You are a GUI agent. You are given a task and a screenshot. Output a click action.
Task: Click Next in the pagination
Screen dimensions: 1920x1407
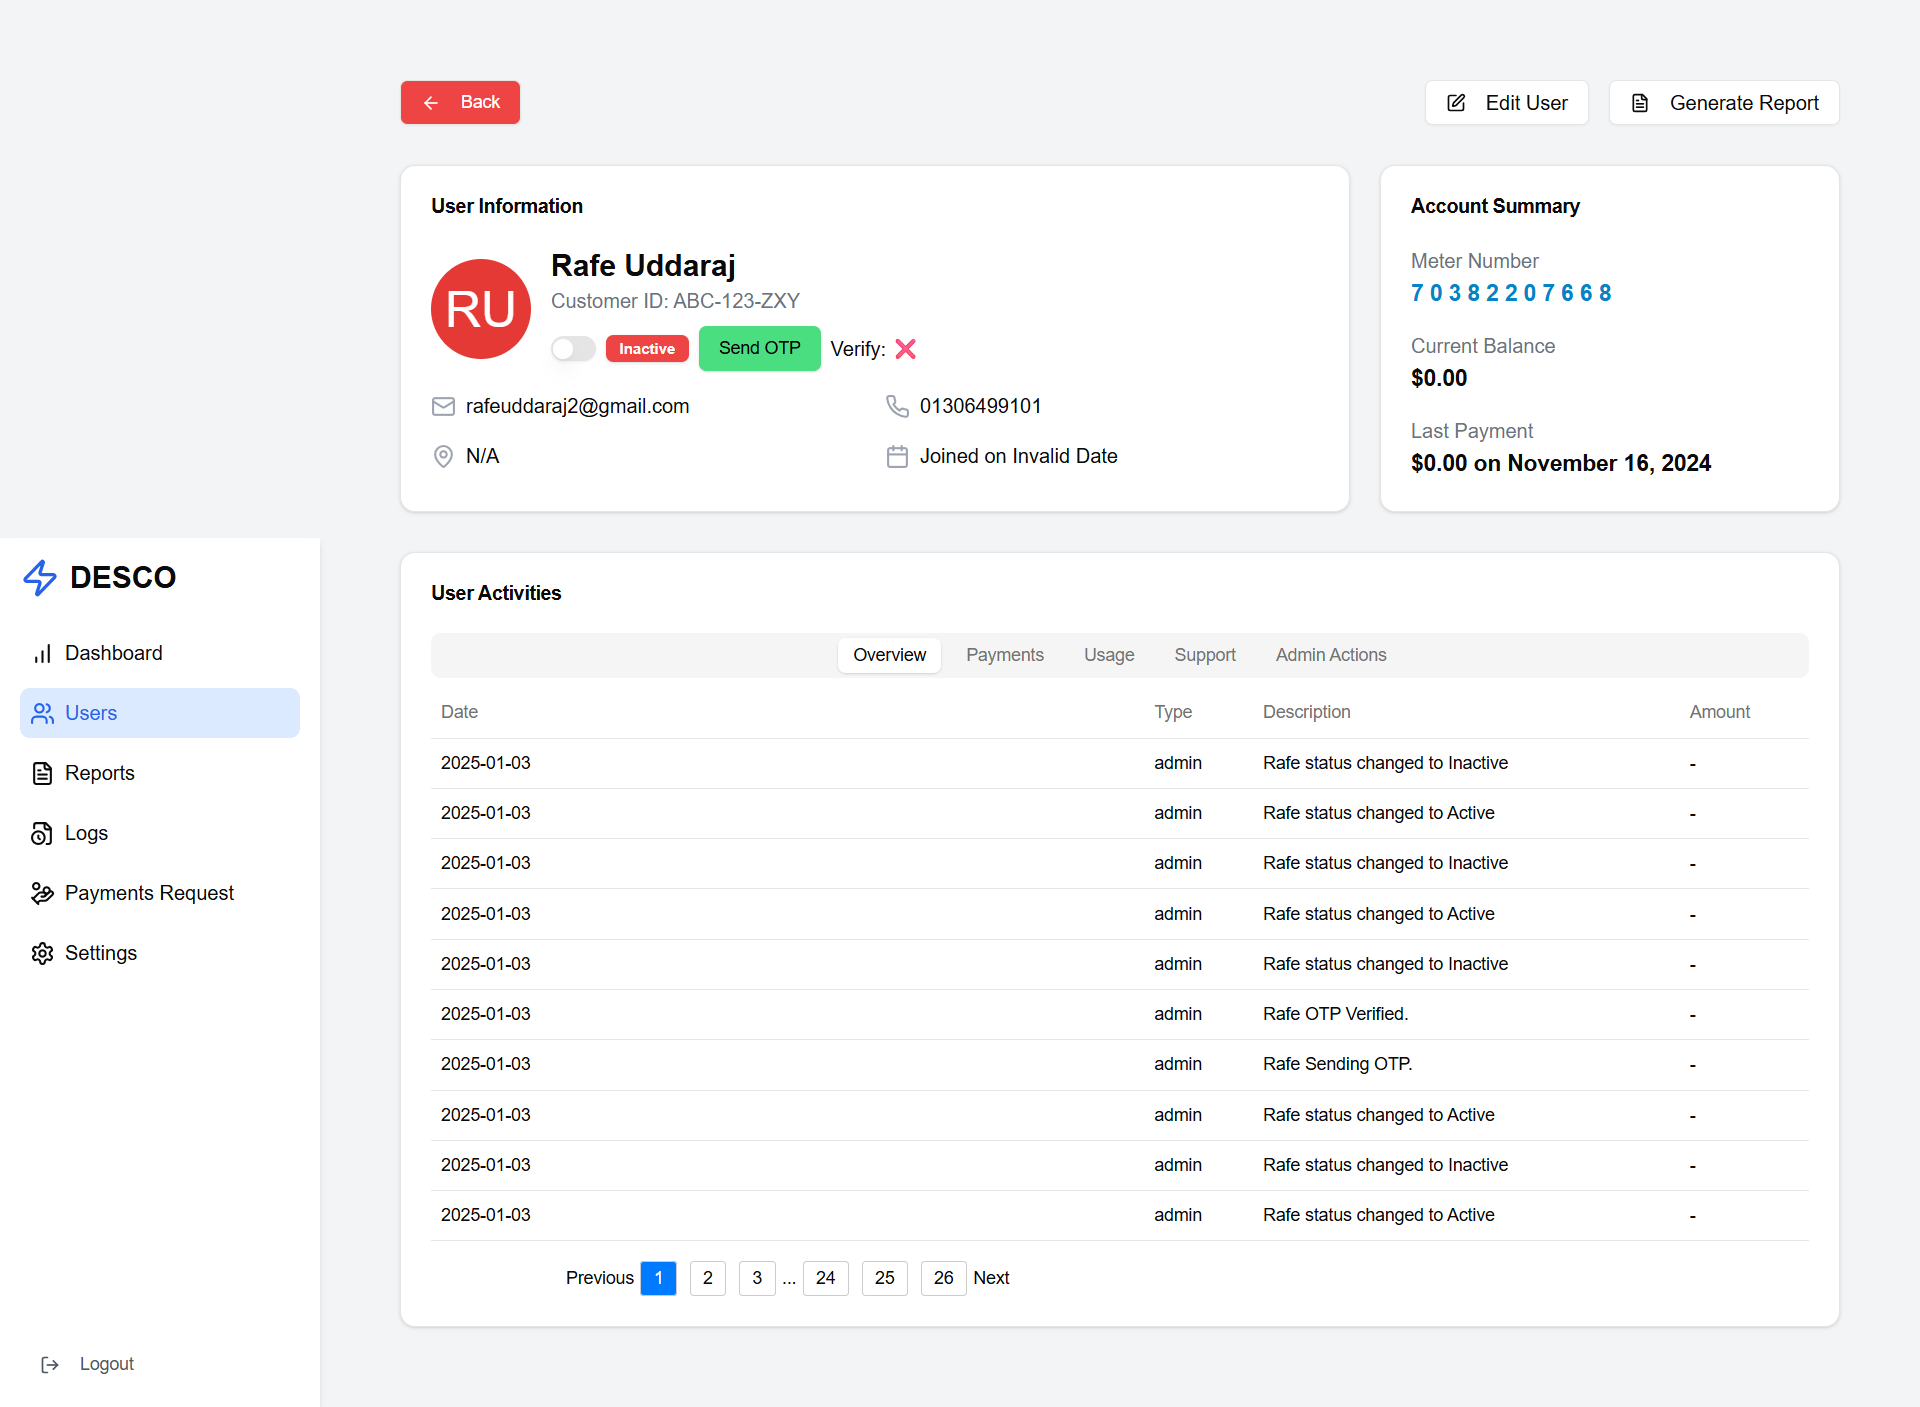pos(991,1278)
